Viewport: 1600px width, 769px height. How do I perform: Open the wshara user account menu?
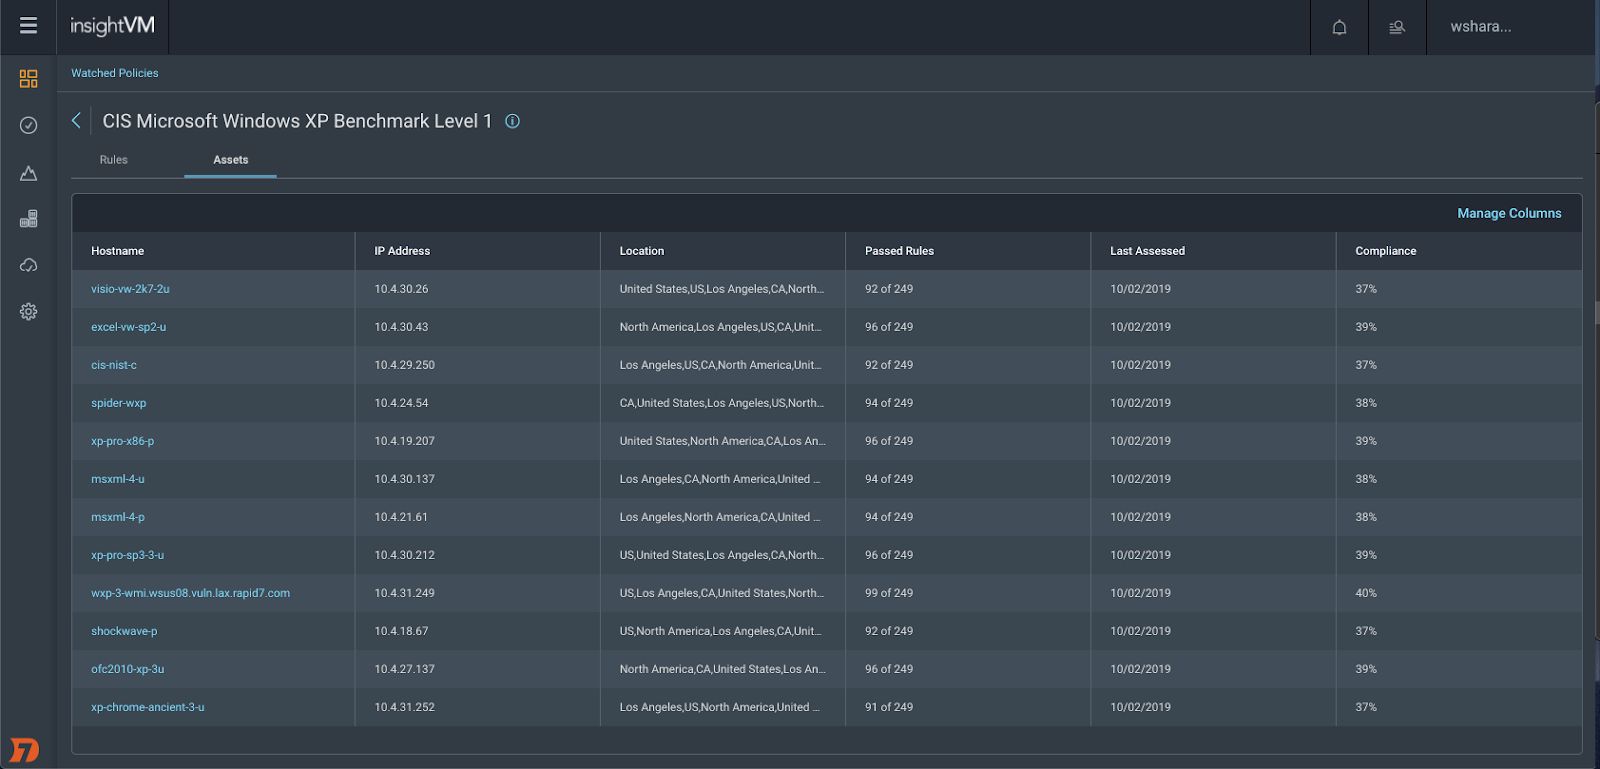[1480, 27]
